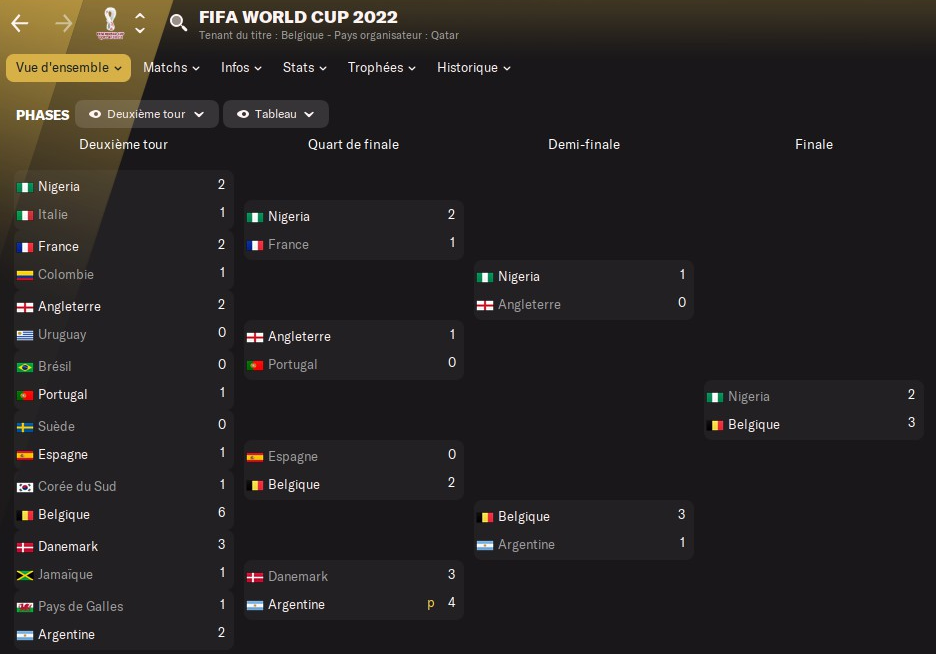
Task: Click the competition up/down switcher arrows
Action: tap(140, 23)
